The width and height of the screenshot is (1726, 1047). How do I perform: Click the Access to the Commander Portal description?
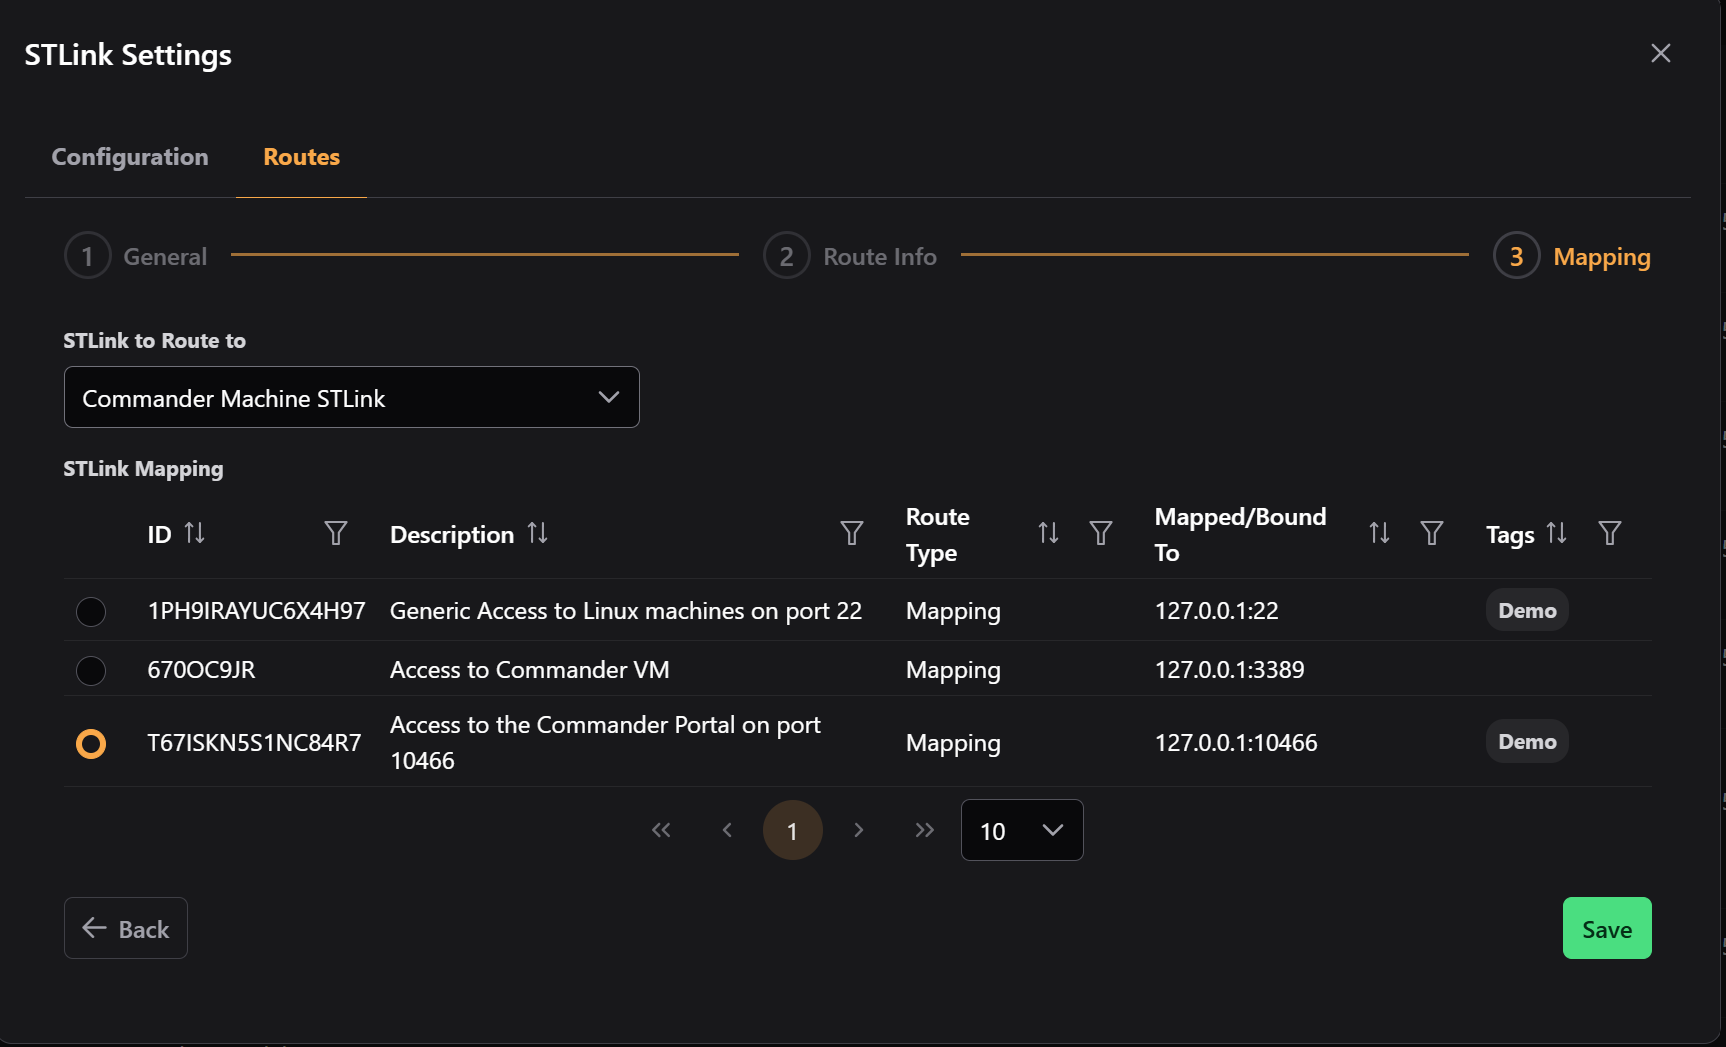point(606,742)
